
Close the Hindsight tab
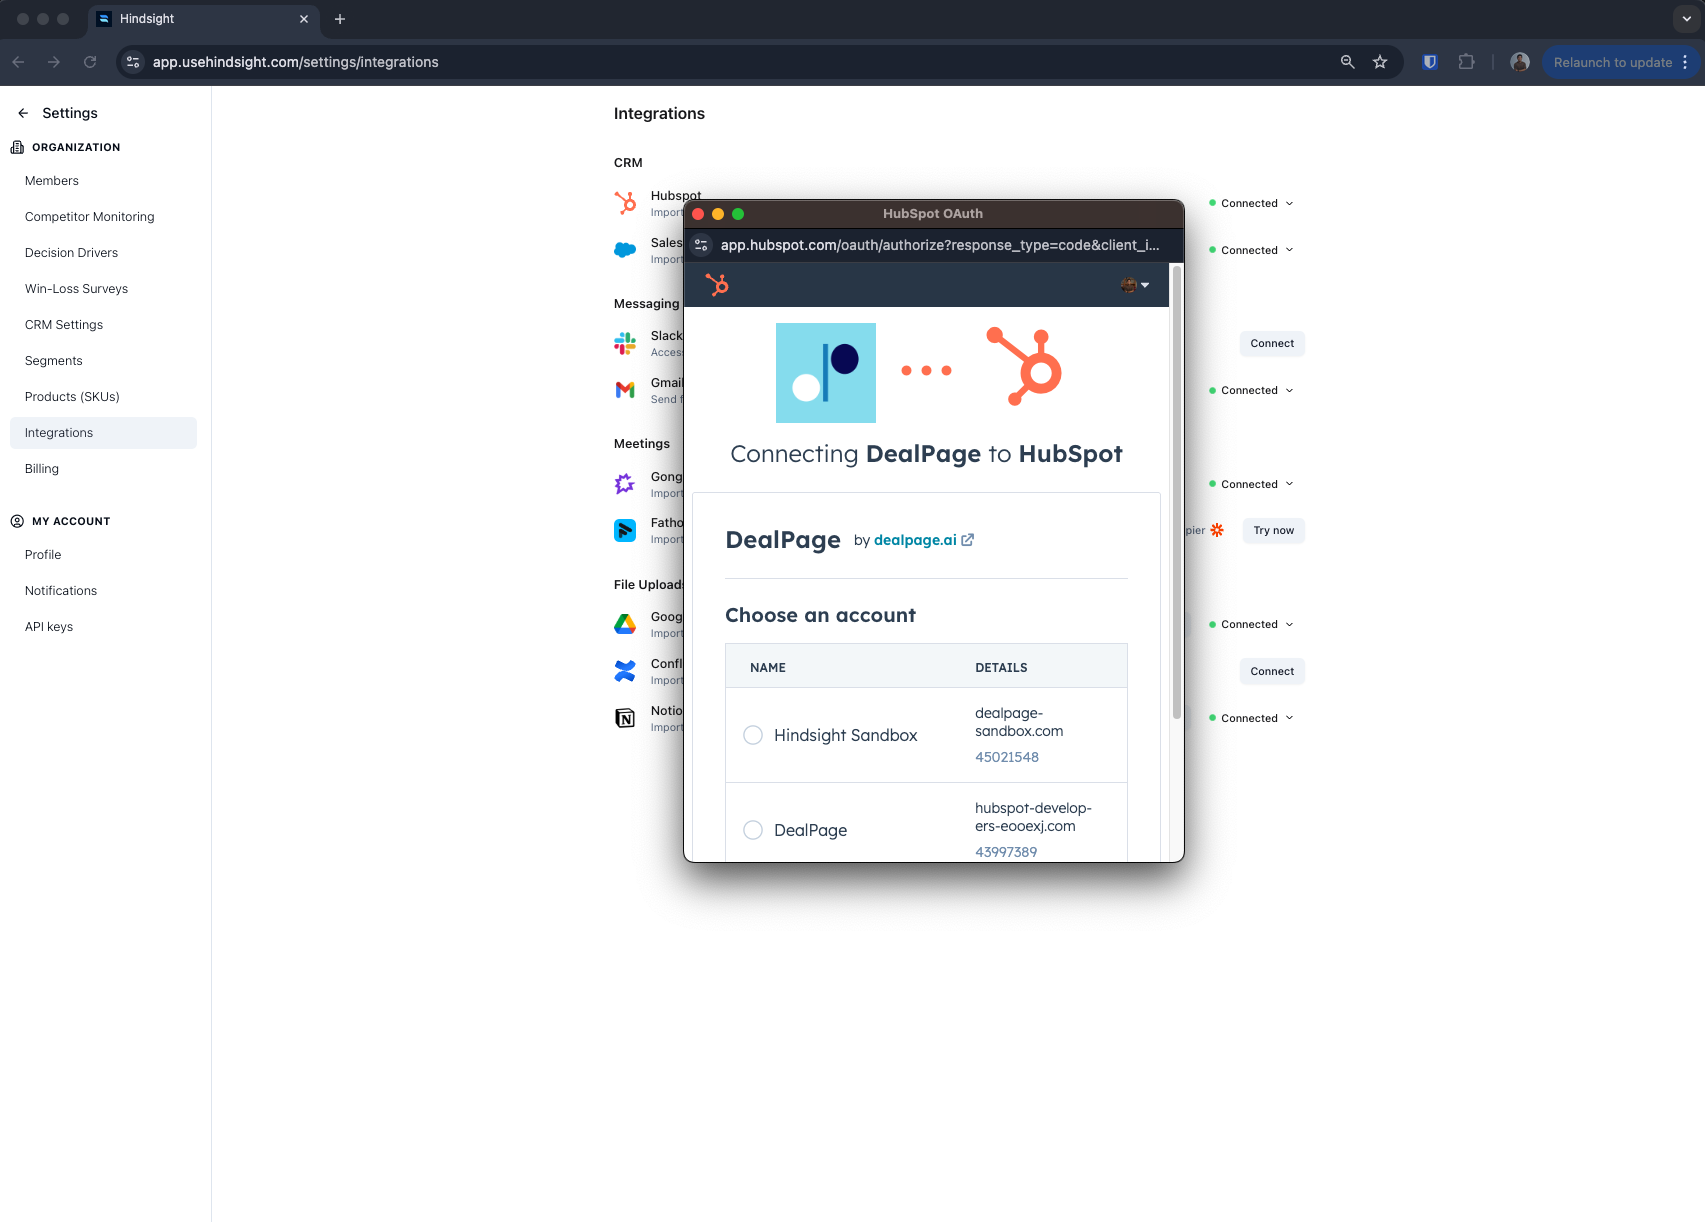coord(304,19)
